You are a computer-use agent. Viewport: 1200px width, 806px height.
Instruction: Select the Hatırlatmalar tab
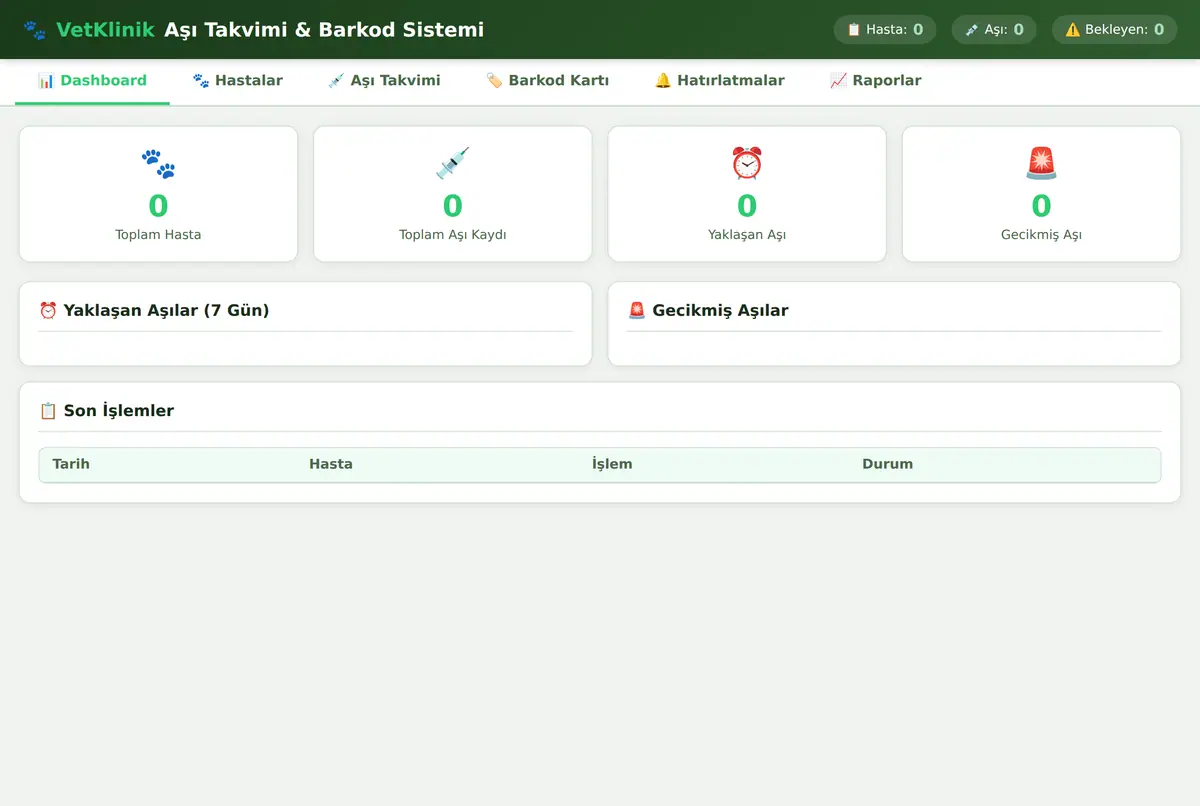(719, 81)
